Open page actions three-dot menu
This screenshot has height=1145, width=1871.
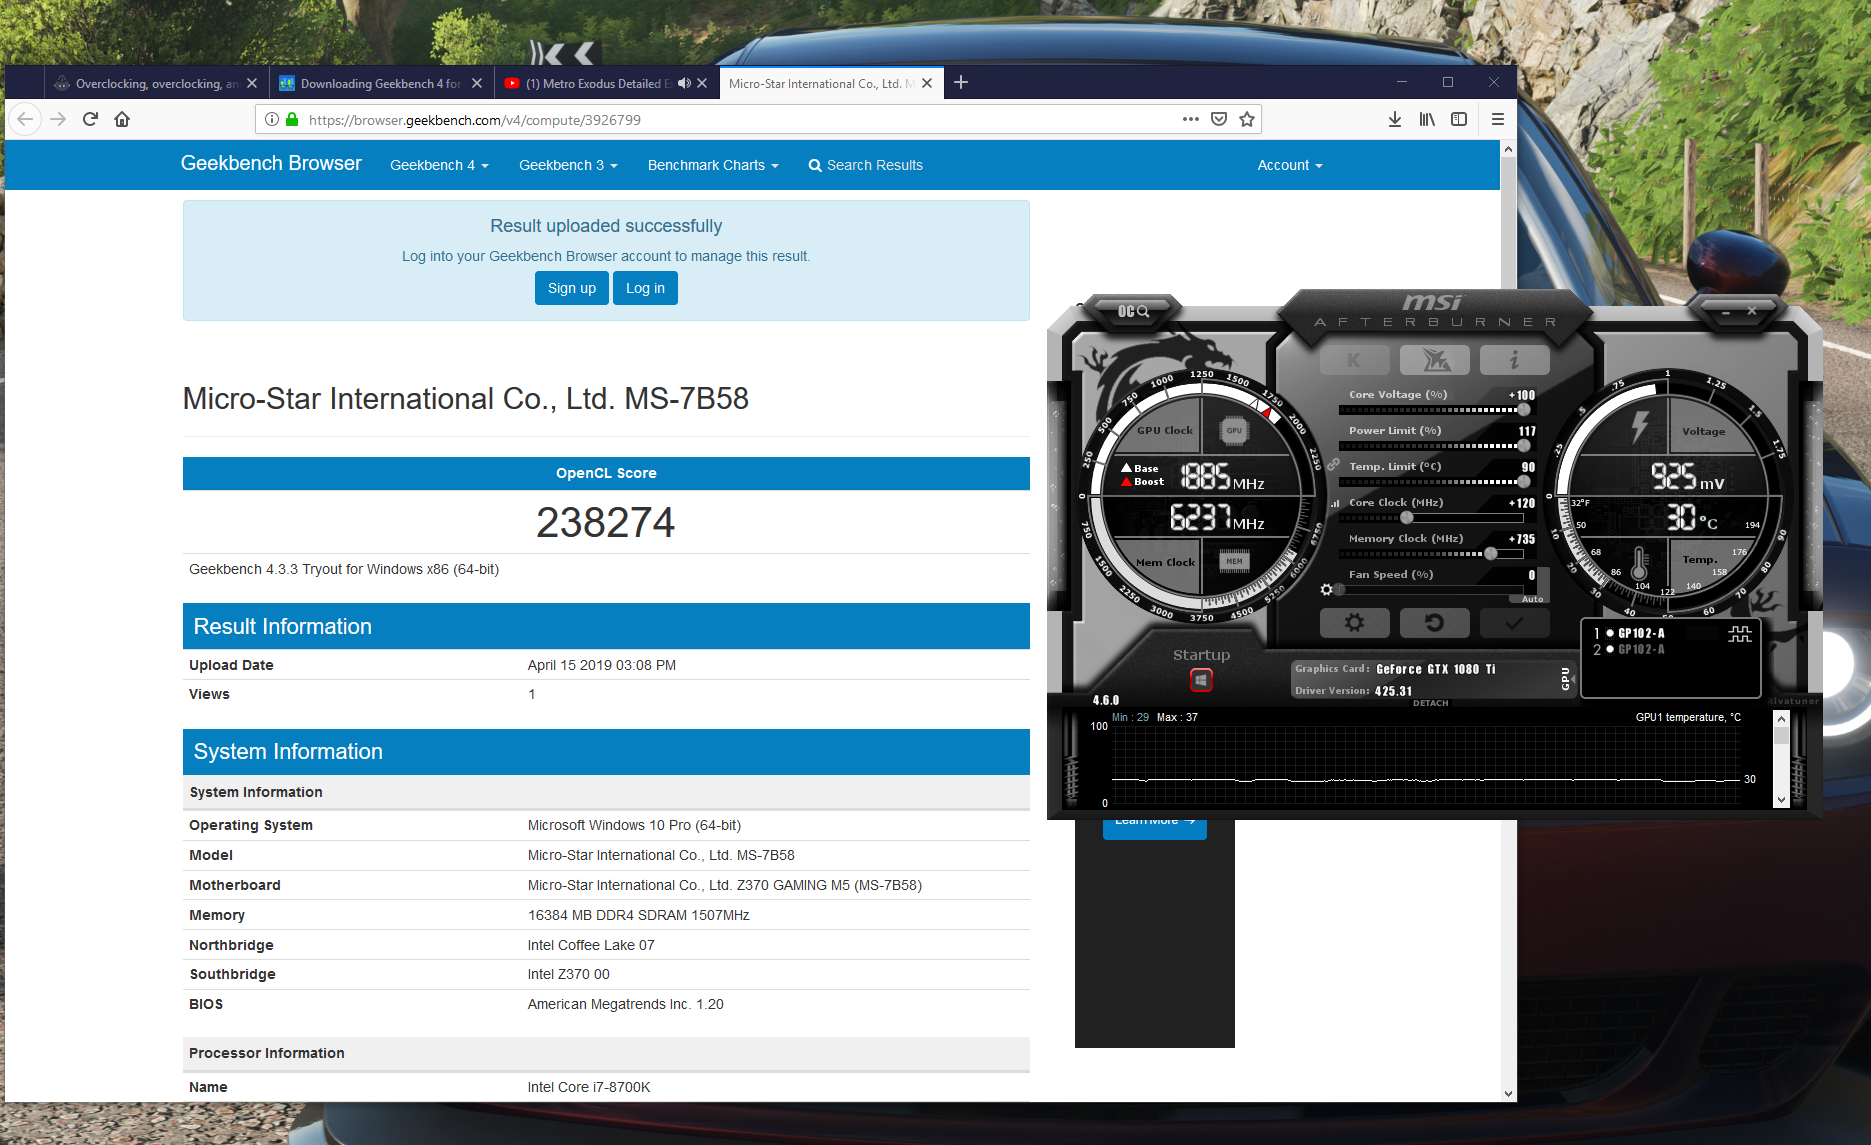1190,119
